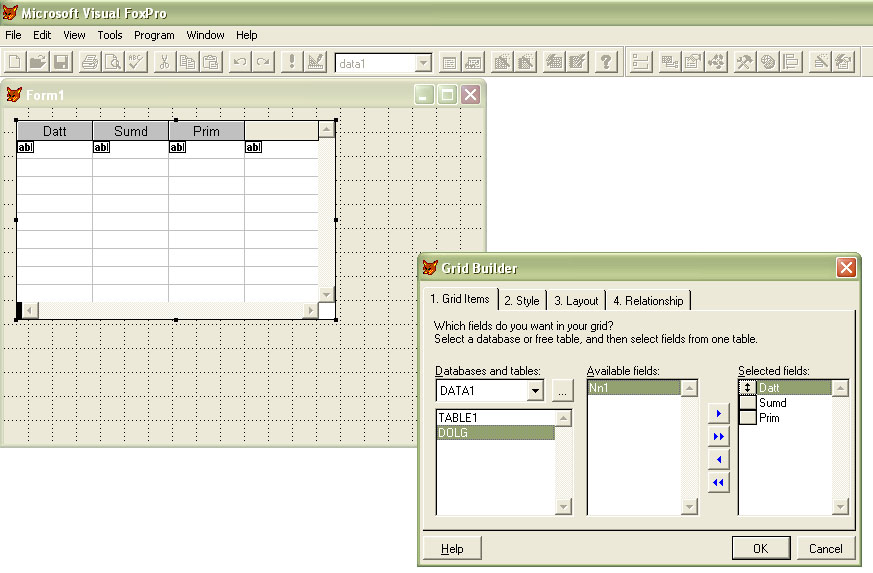
Task: Click the Remove all fields double arrow
Action: pyautogui.click(x=718, y=482)
